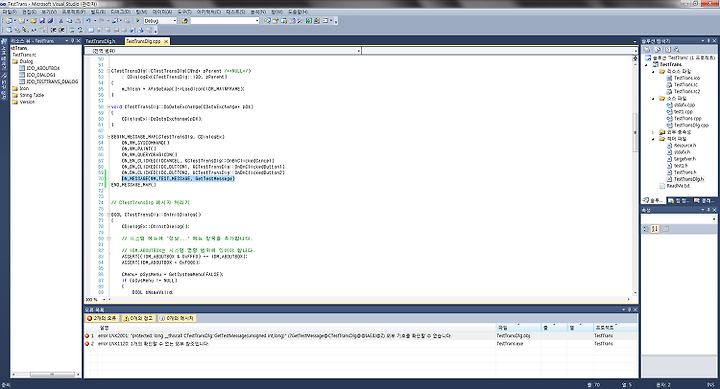Expand the external dependencies folder
This screenshot has height=389, width=720.
point(652,132)
